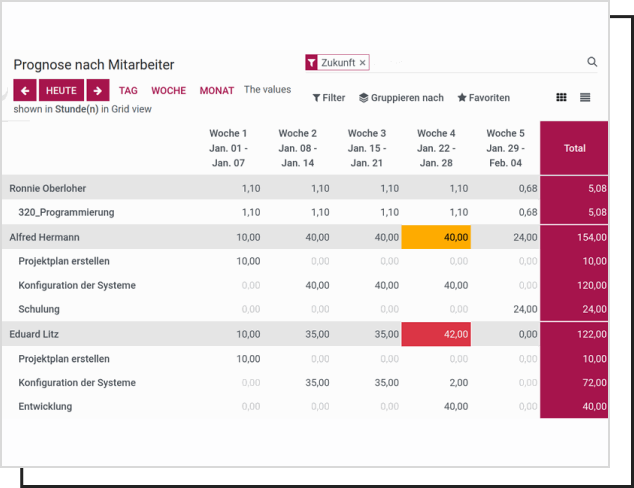Click the previous period arrow button

click(25, 90)
